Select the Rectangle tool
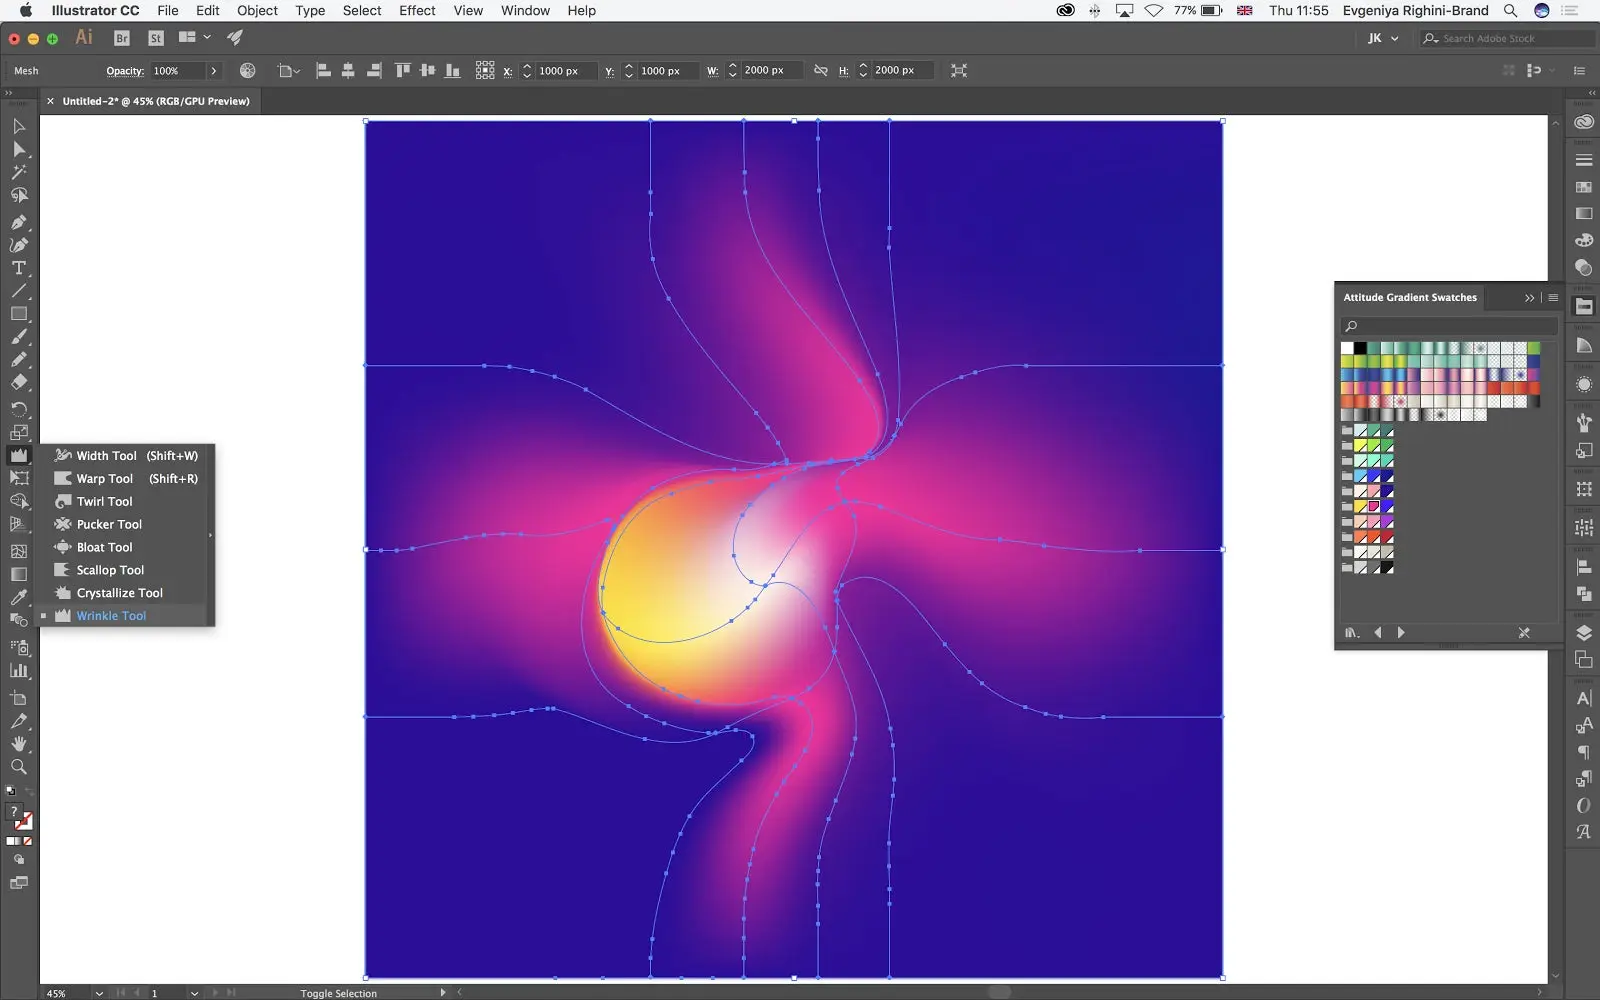Screen dimensions: 1600x1000 click(18, 313)
